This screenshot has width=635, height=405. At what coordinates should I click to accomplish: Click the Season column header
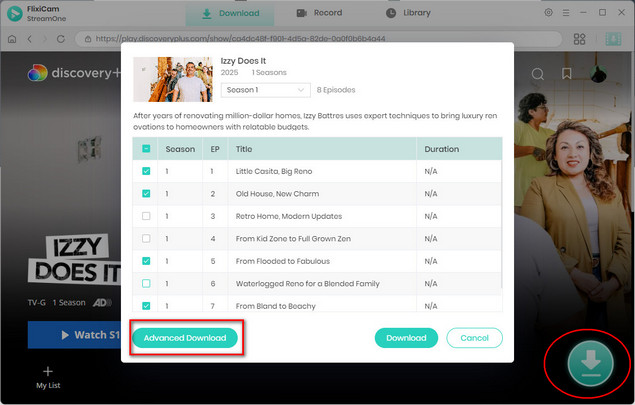pos(180,149)
